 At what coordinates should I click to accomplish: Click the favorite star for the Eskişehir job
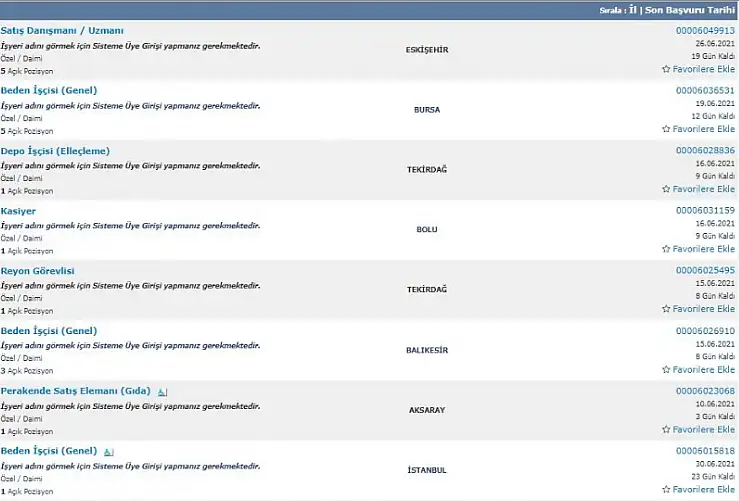click(x=666, y=69)
